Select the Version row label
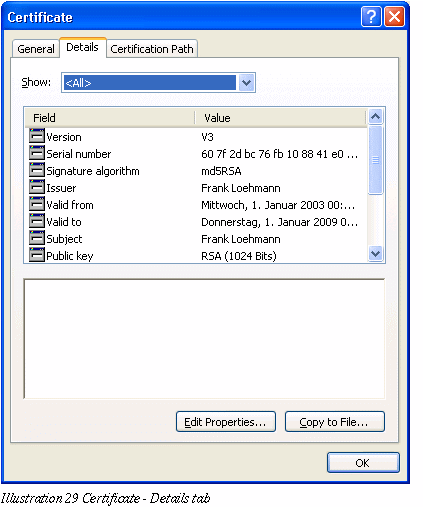Image resolution: width=423 pixels, height=507 pixels. coord(64,137)
